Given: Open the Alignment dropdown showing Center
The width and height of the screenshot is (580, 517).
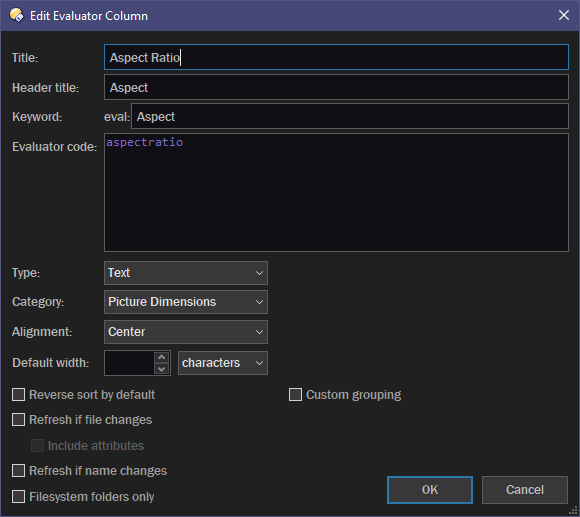Looking at the screenshot, I should (186, 332).
